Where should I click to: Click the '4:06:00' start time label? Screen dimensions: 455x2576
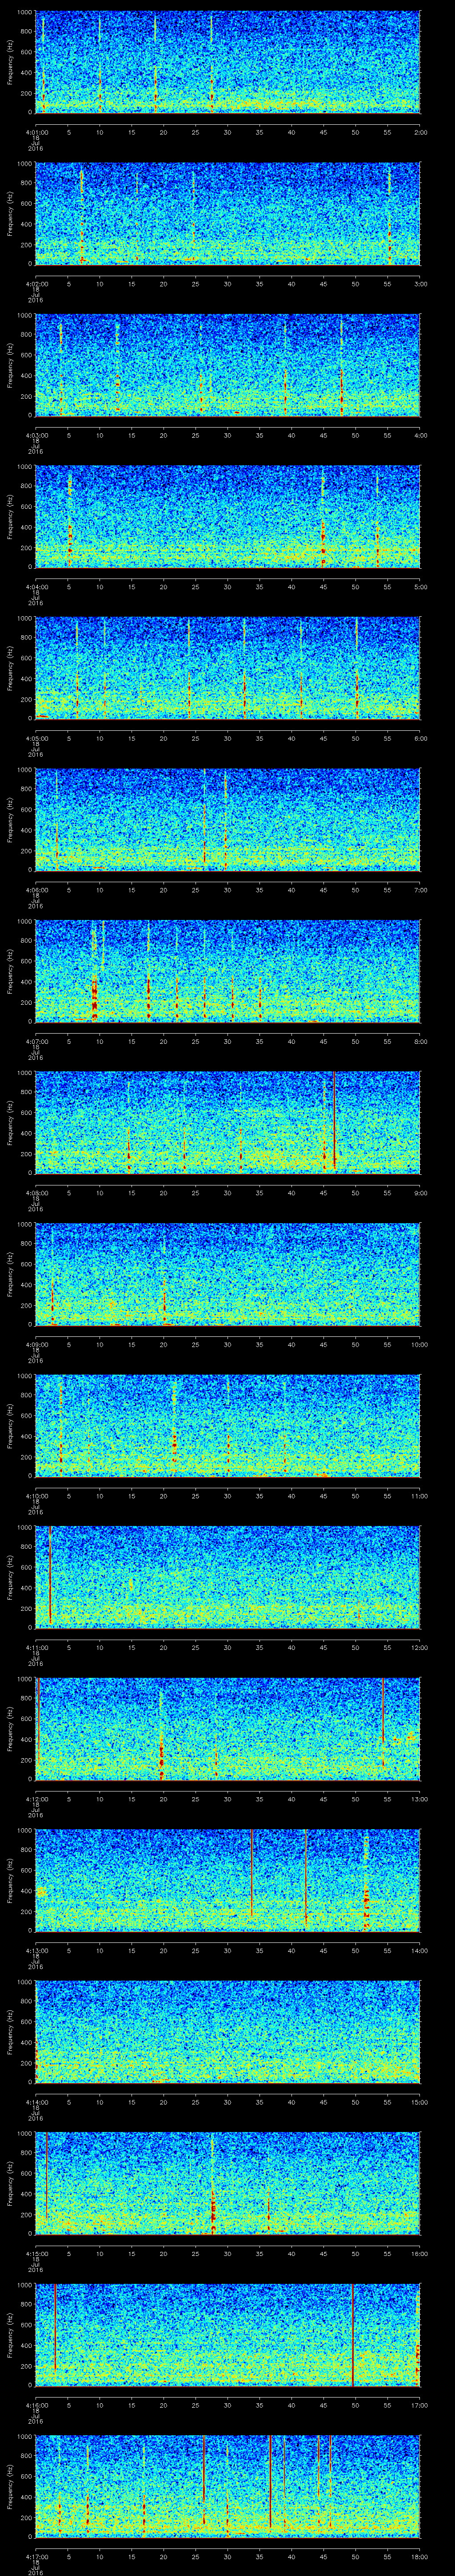coord(36,890)
